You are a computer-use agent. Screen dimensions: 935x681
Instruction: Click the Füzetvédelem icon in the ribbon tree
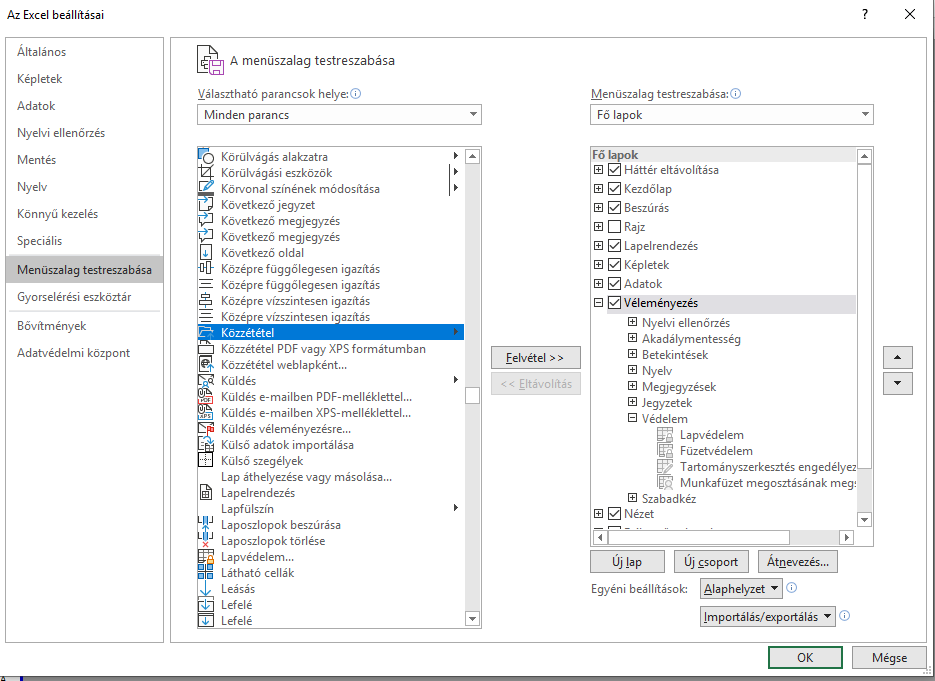[x=665, y=451]
